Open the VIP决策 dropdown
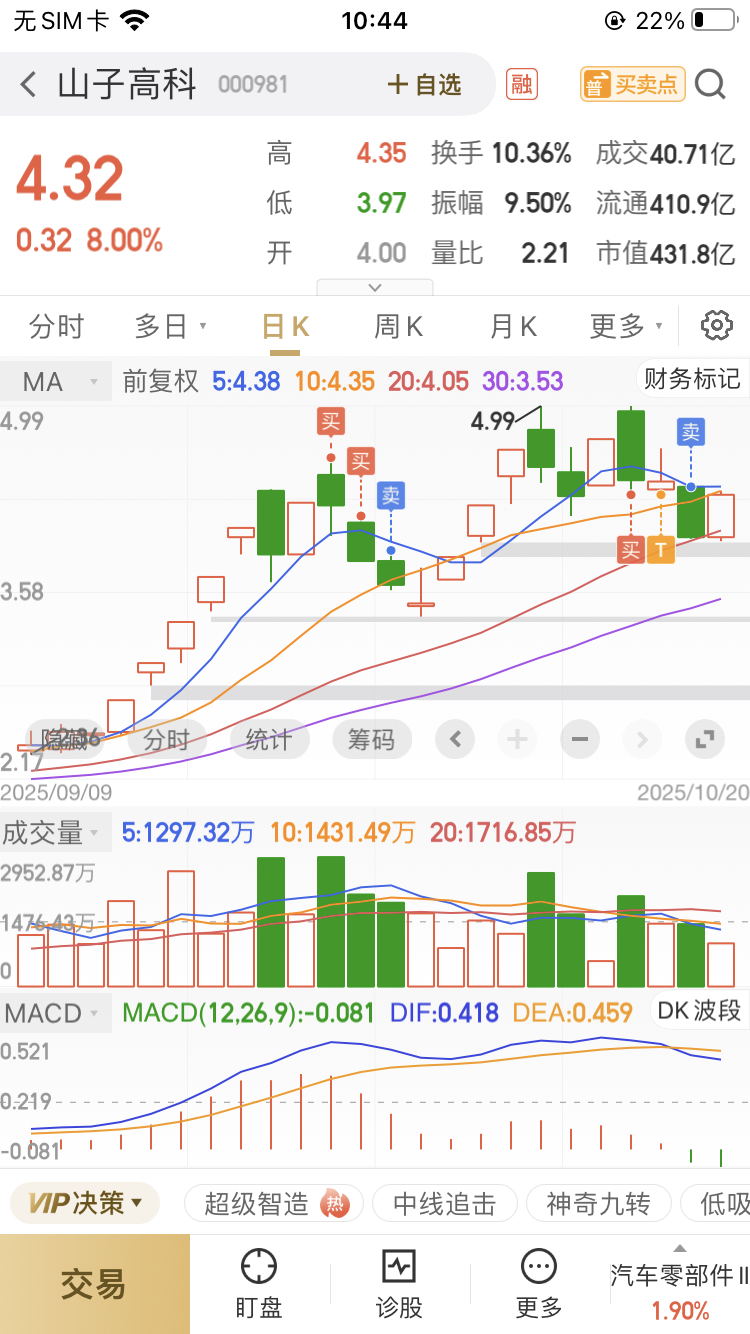Viewport: 750px width, 1334px height. tap(85, 1203)
